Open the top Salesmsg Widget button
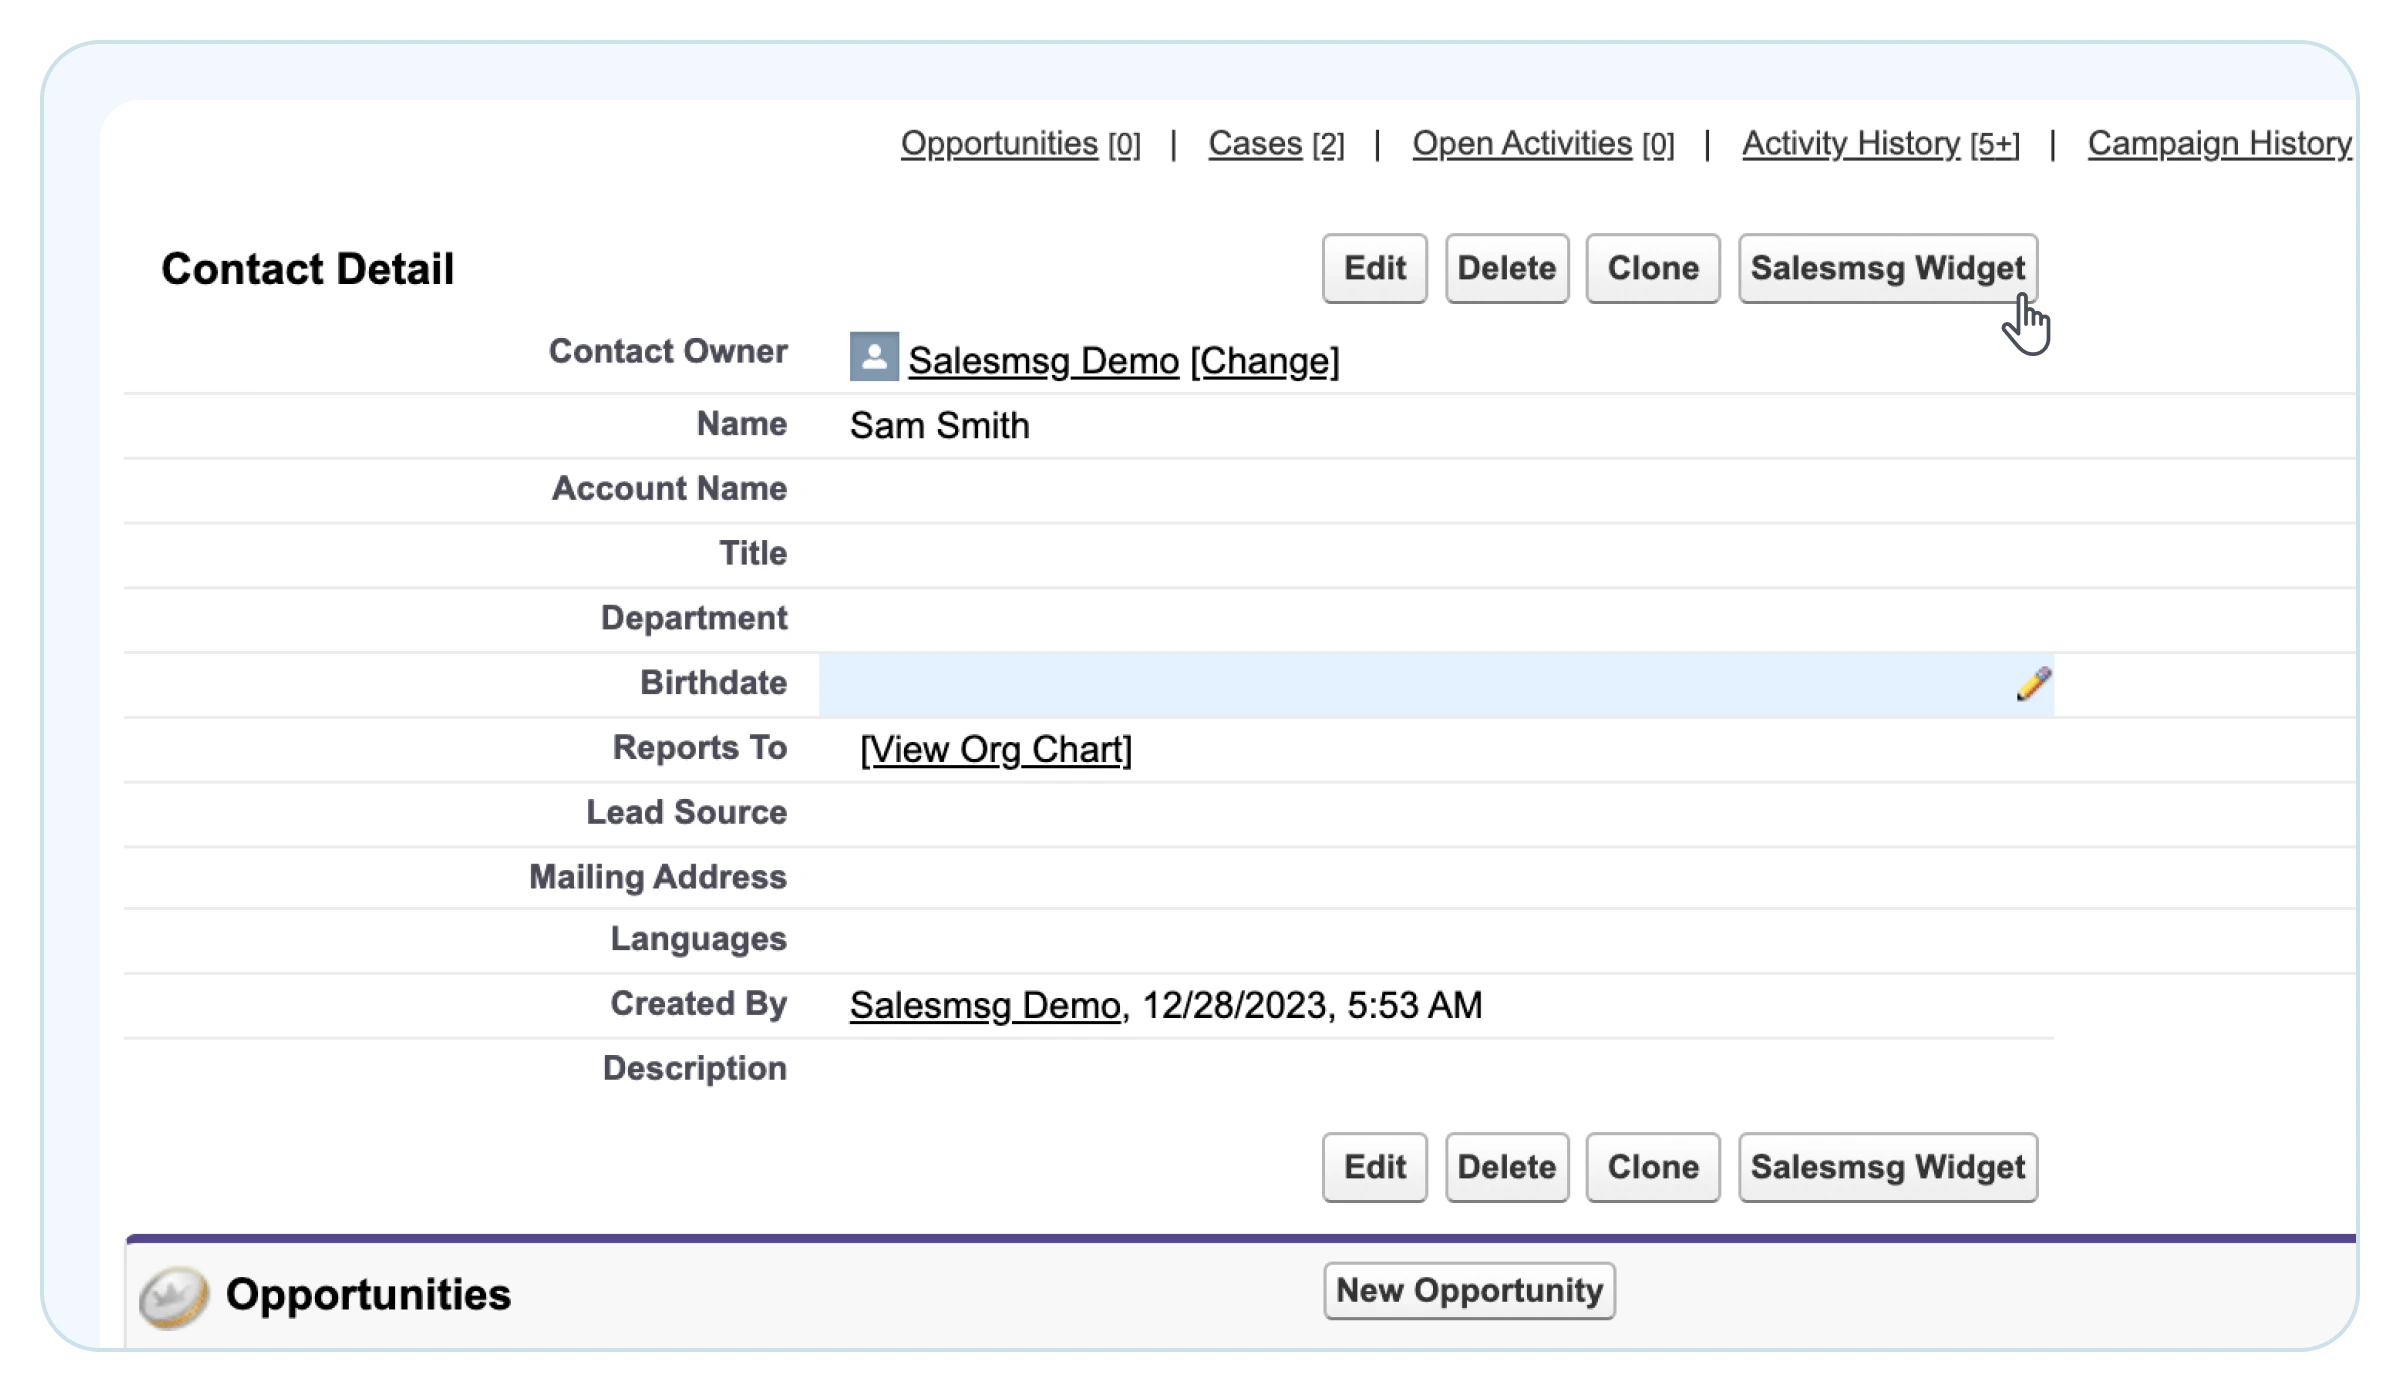This screenshot has width=2400, height=1392. click(x=1888, y=268)
